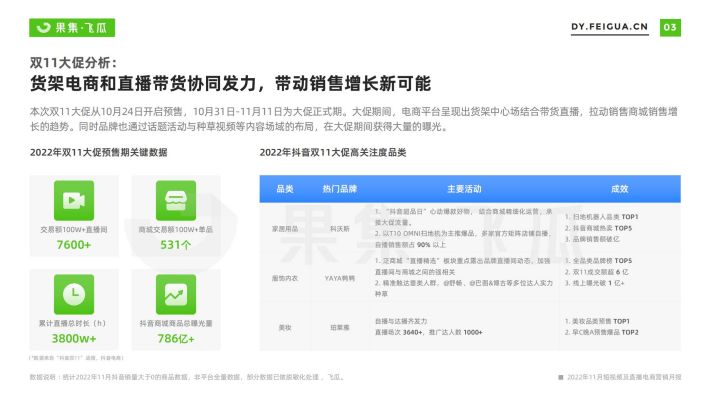710x399 pixels.
Task: Click the 家居用品 category table row
Action: tap(470, 228)
